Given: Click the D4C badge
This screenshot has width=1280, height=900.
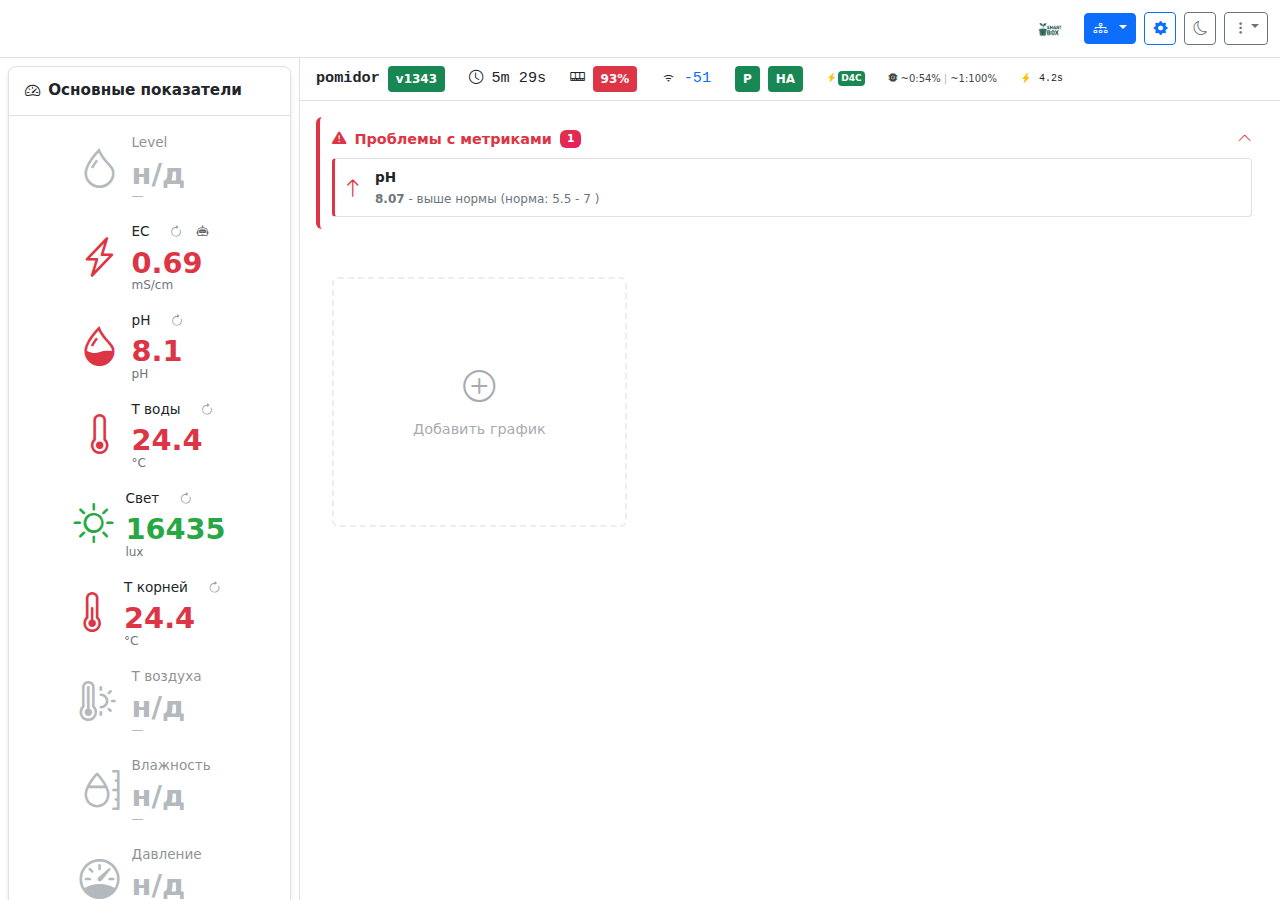Looking at the screenshot, I should 851,78.
